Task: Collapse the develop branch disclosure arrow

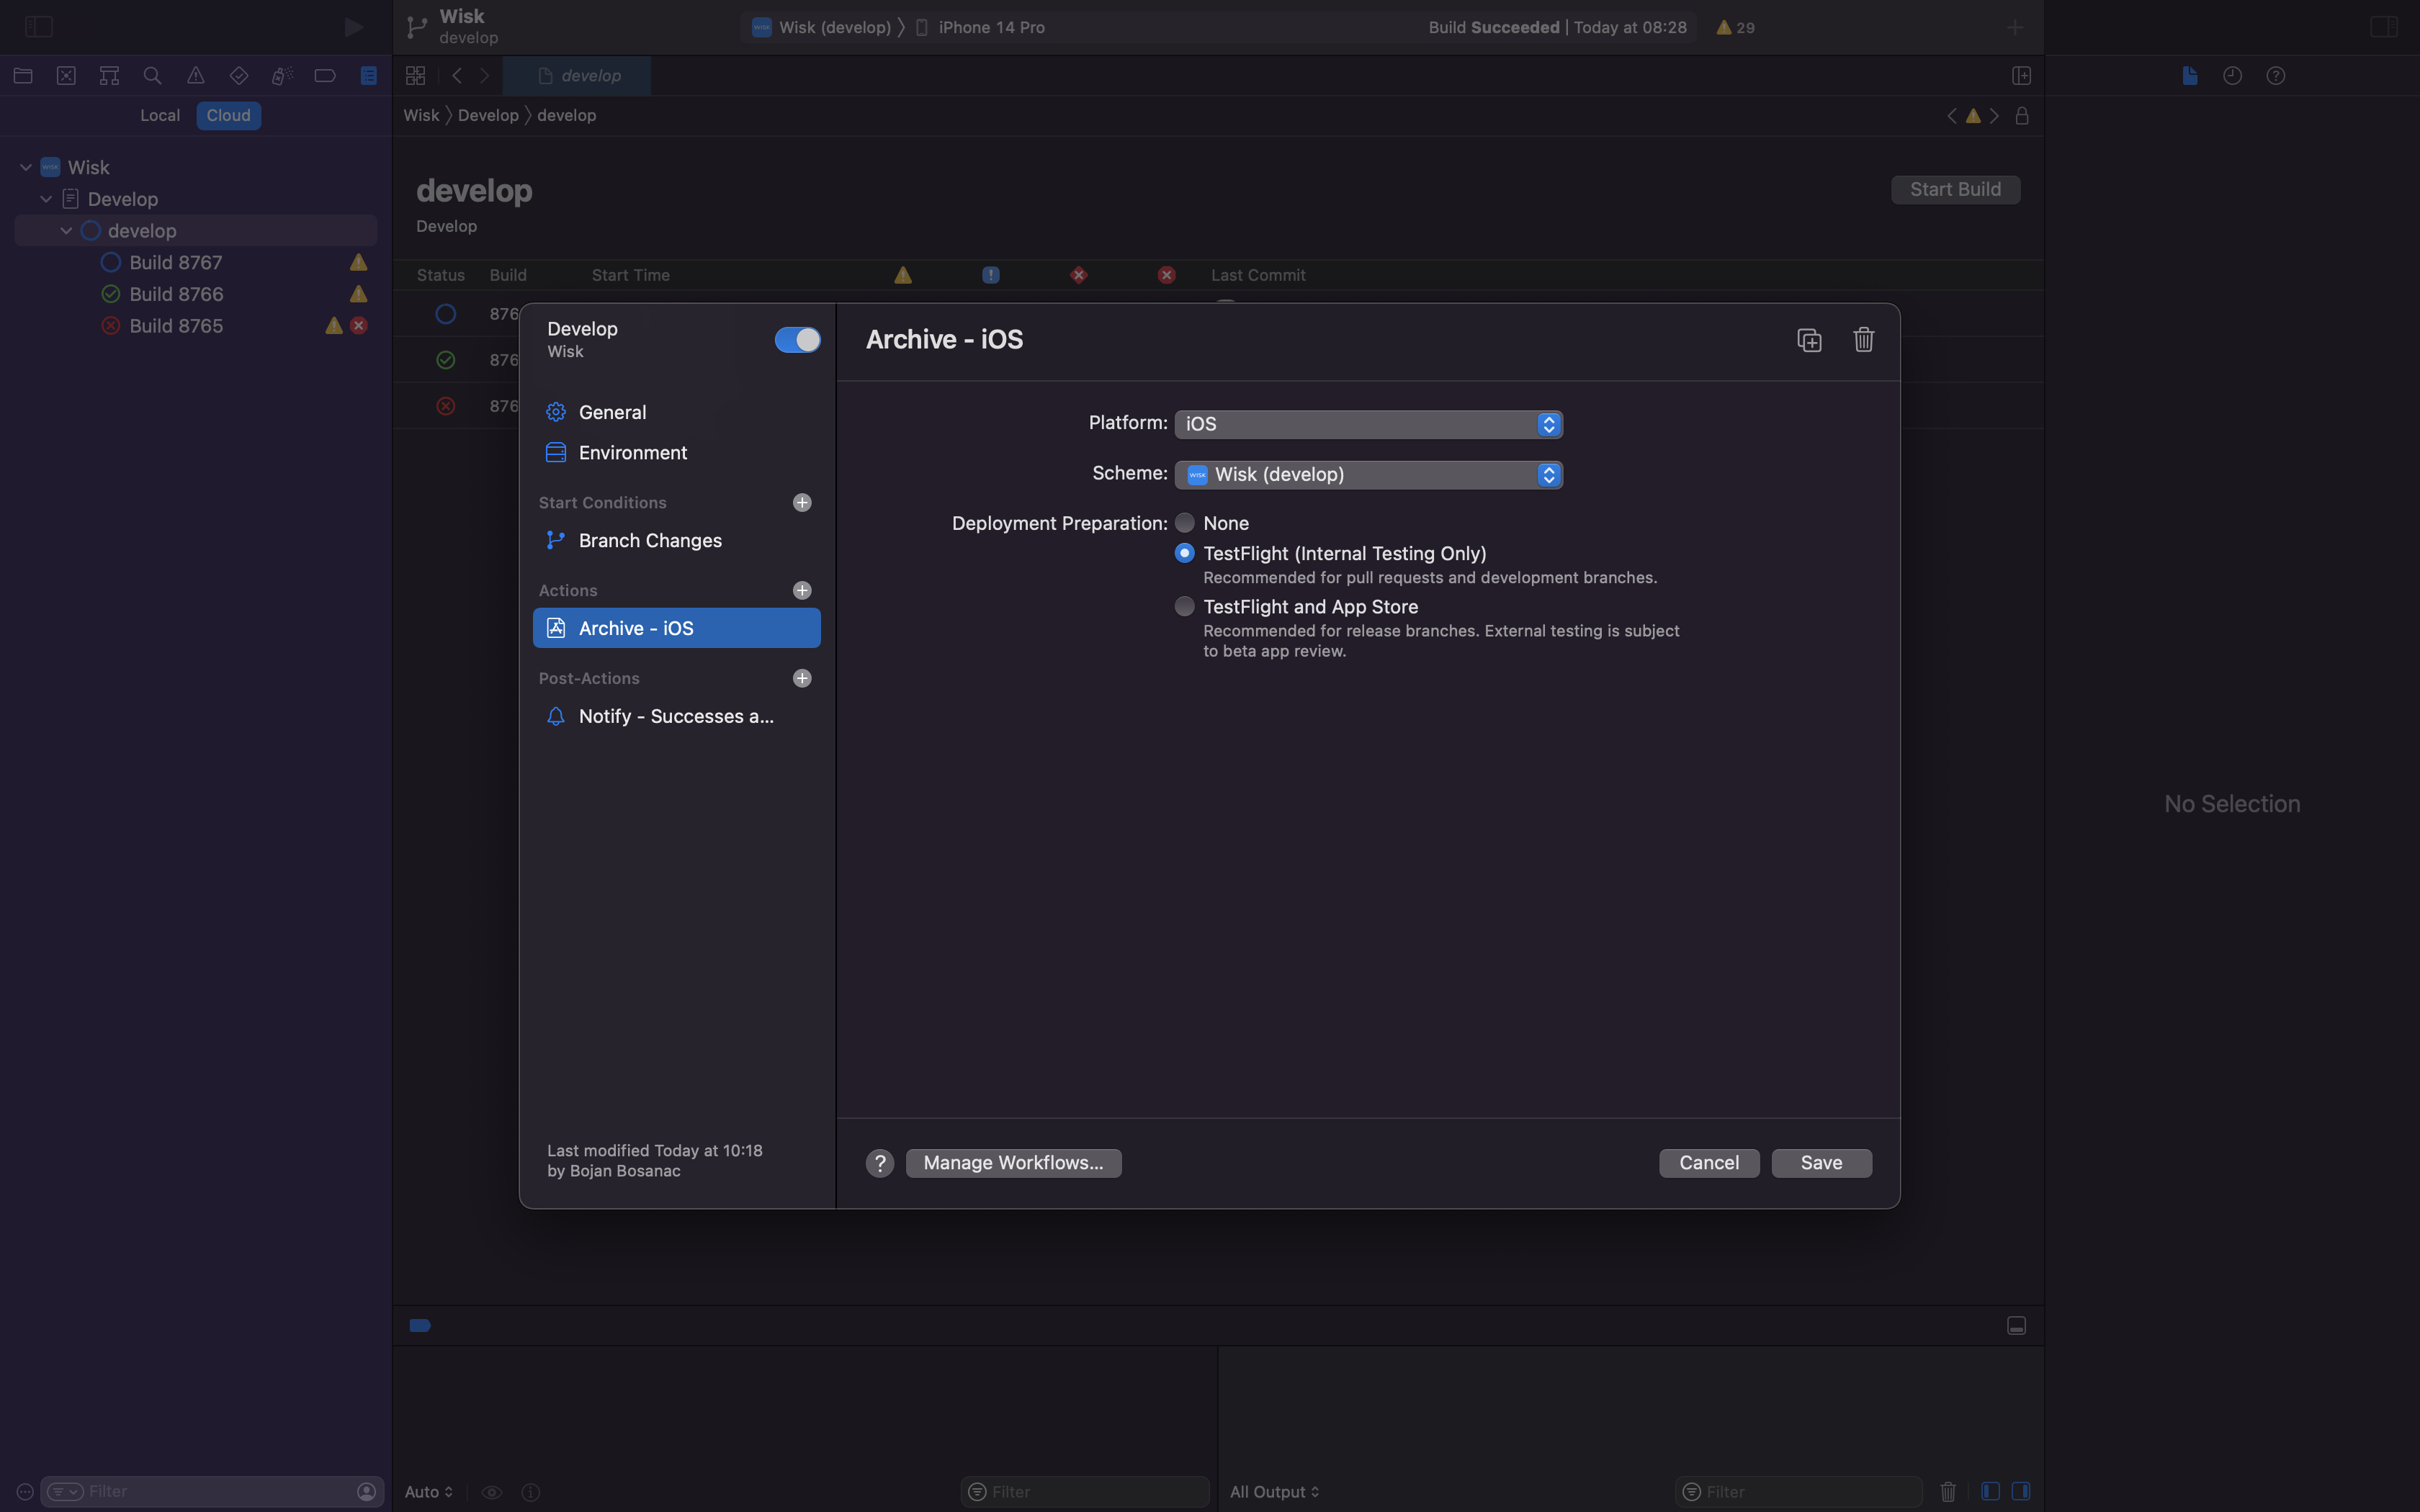Action: pos(66,231)
